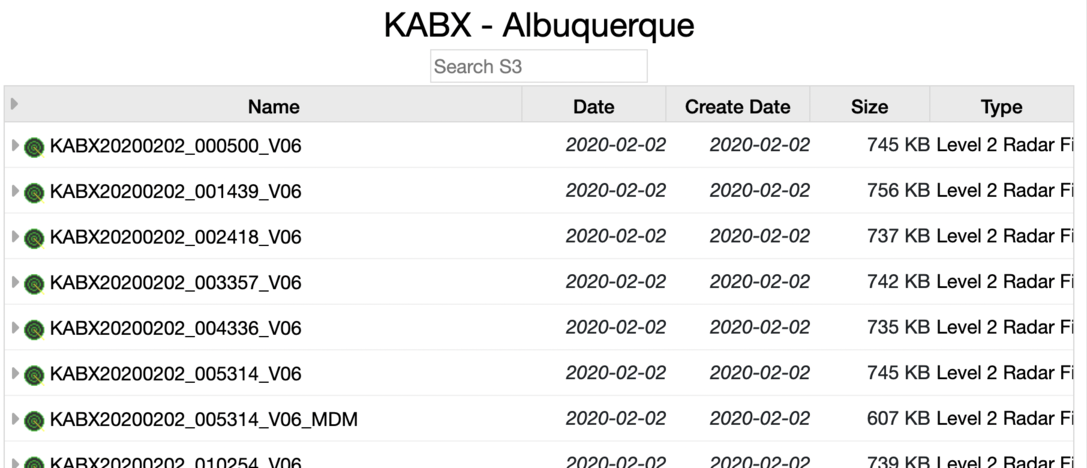
Task: Click radar icon for KABX20200202_001439_V06
Action: coord(35,192)
